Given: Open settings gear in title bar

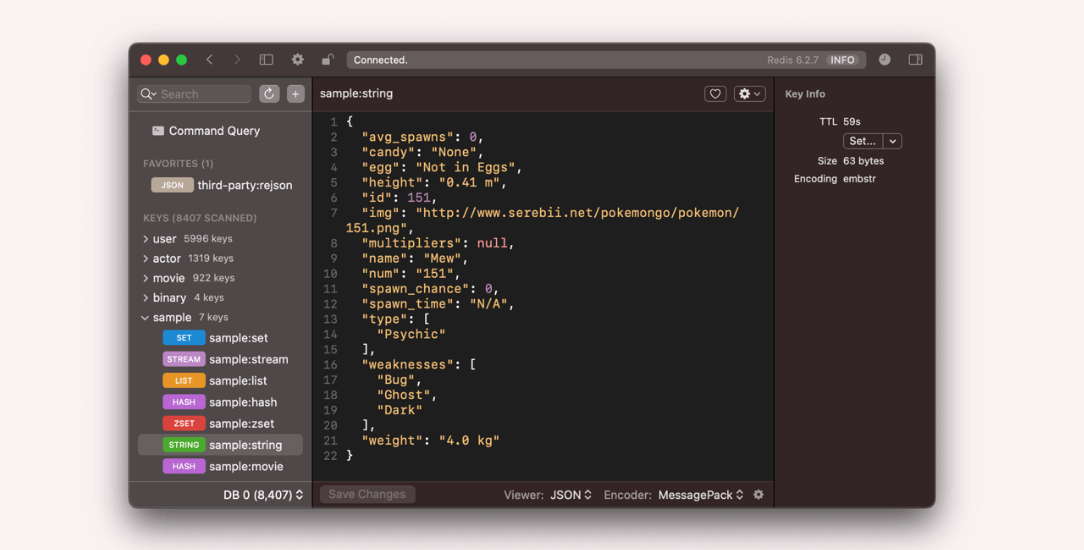Looking at the screenshot, I should tap(297, 59).
